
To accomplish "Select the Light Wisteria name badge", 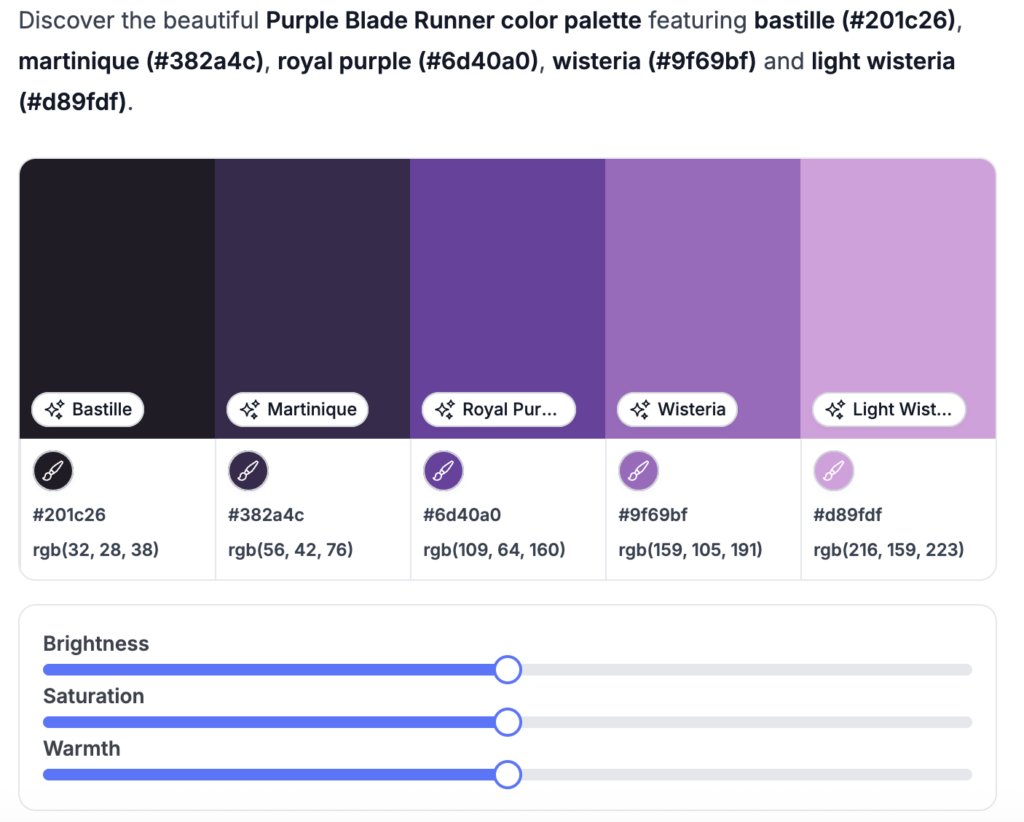I will coord(889,410).
